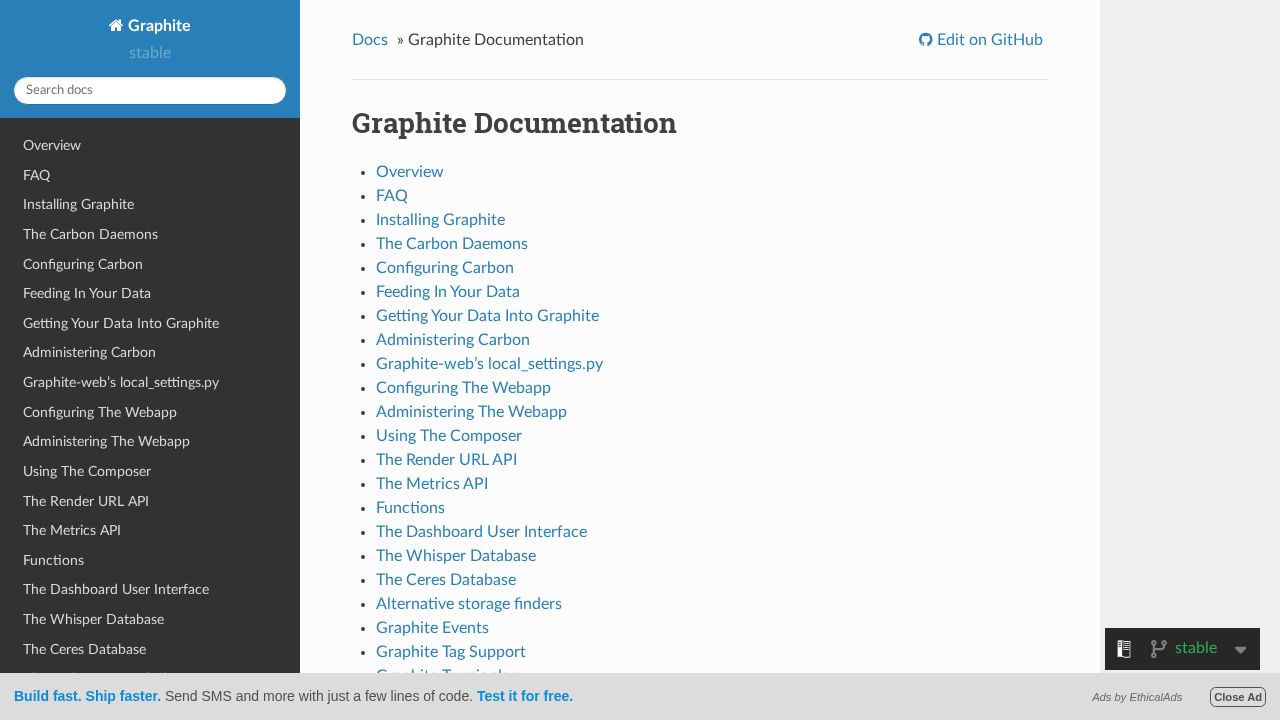Click the stable version label under Graphite

click(x=150, y=53)
